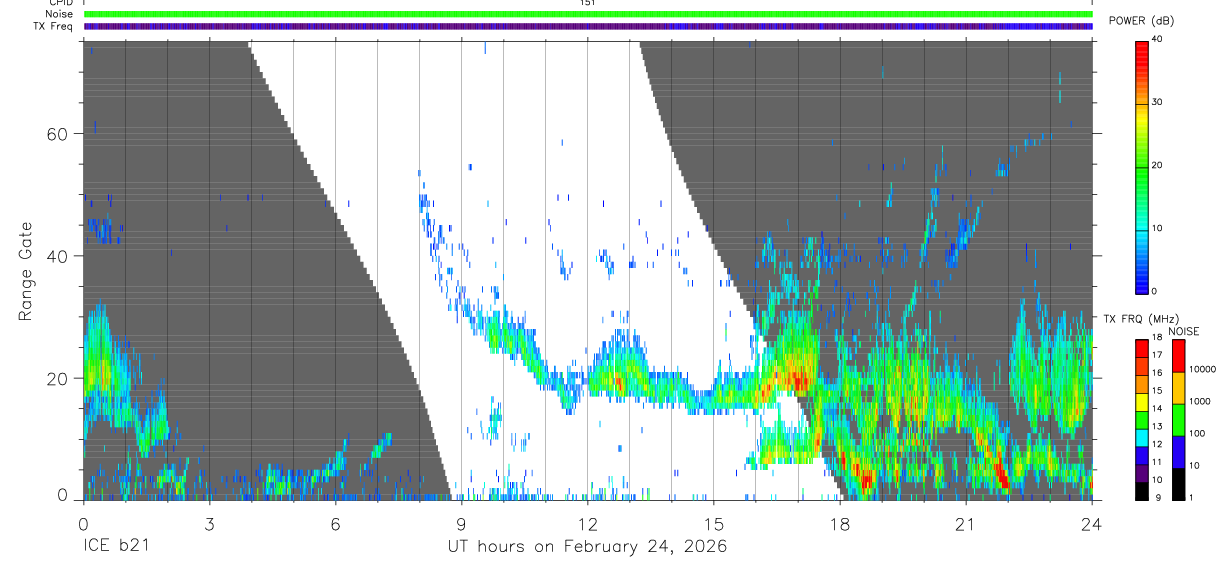The width and height of the screenshot is (1228, 567).
Task: Click the 'TX Freq' row label at top left
Action: coord(53,26)
